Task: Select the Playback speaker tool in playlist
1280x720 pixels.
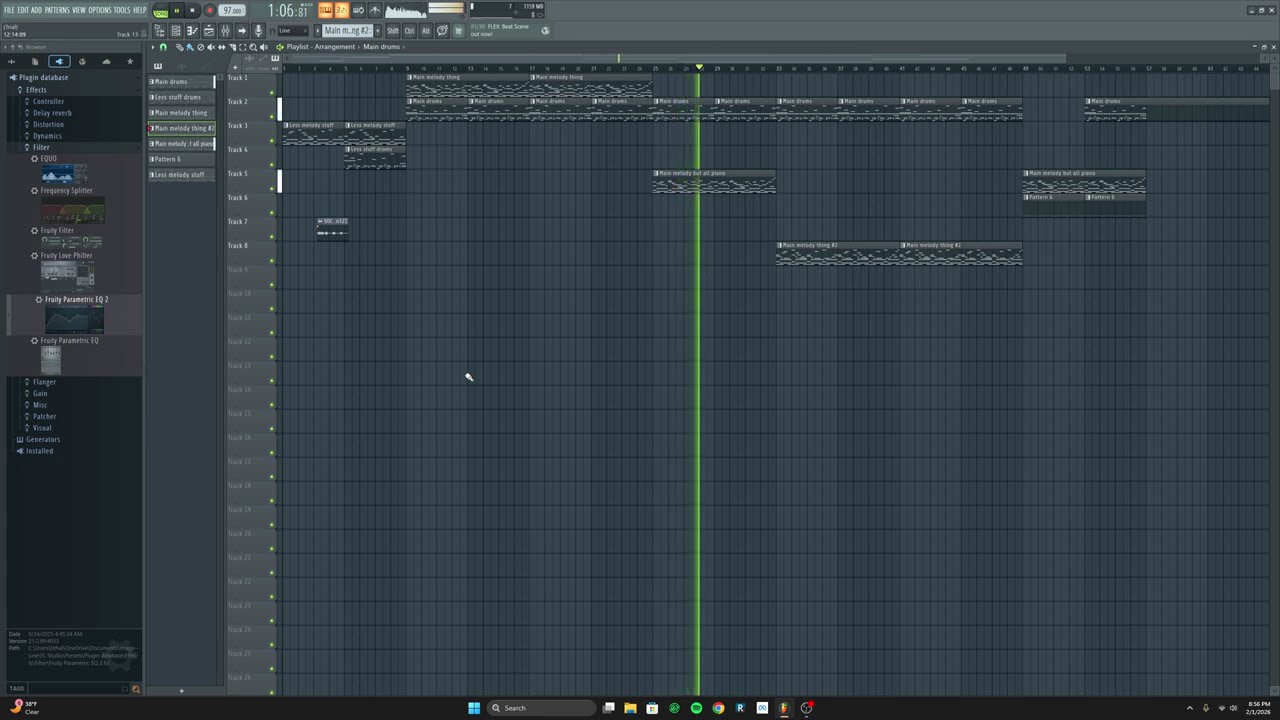Action: (x=264, y=47)
